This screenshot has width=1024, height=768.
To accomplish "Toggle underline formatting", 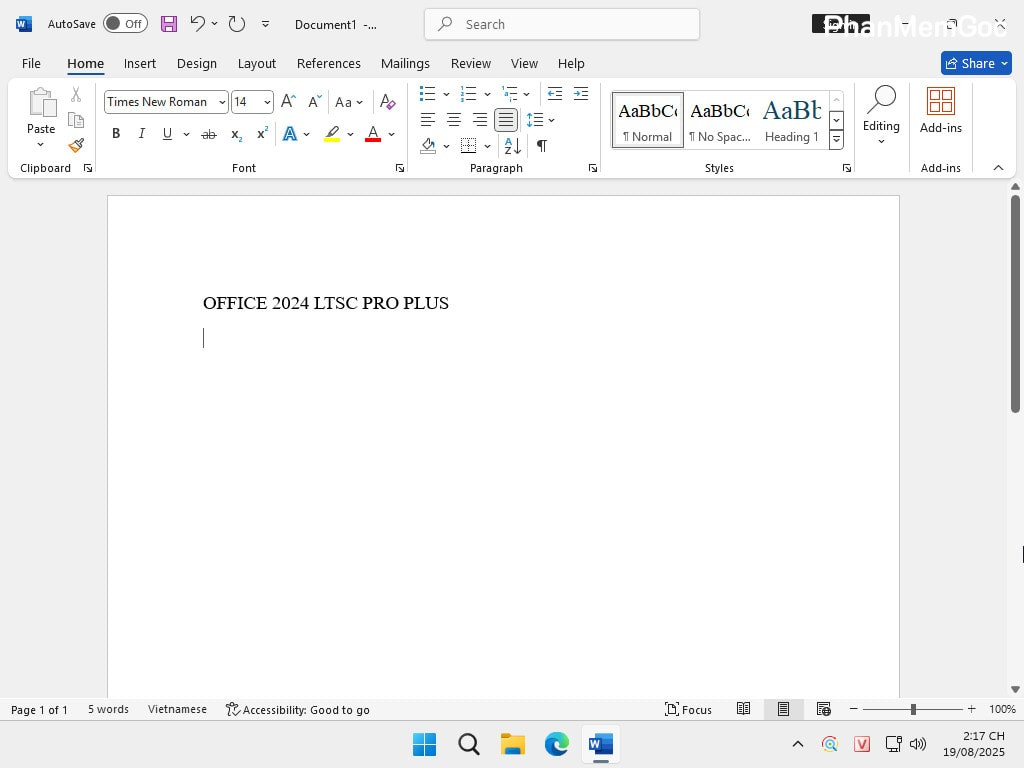I will point(167,134).
